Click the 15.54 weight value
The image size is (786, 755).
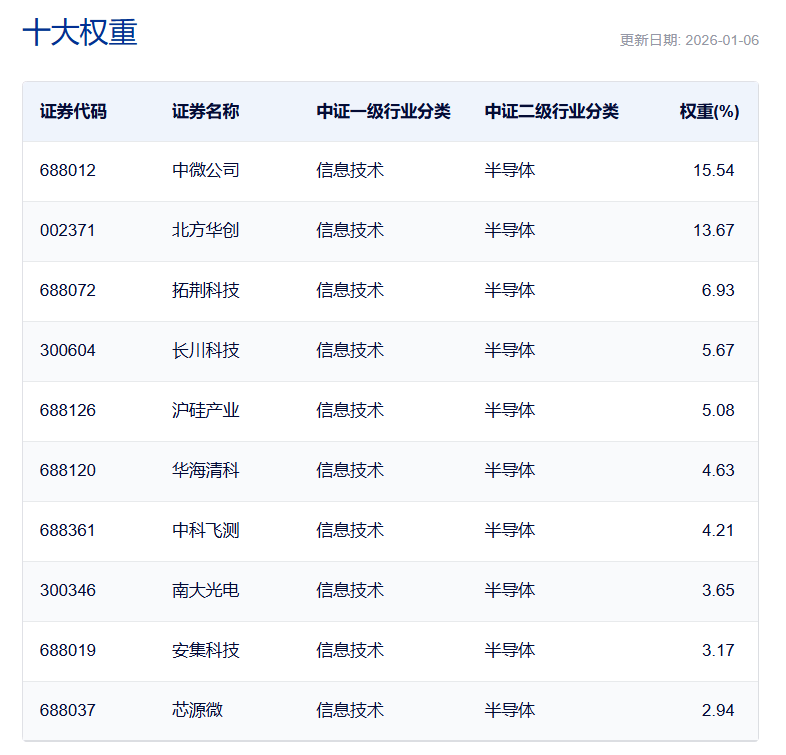coord(713,170)
